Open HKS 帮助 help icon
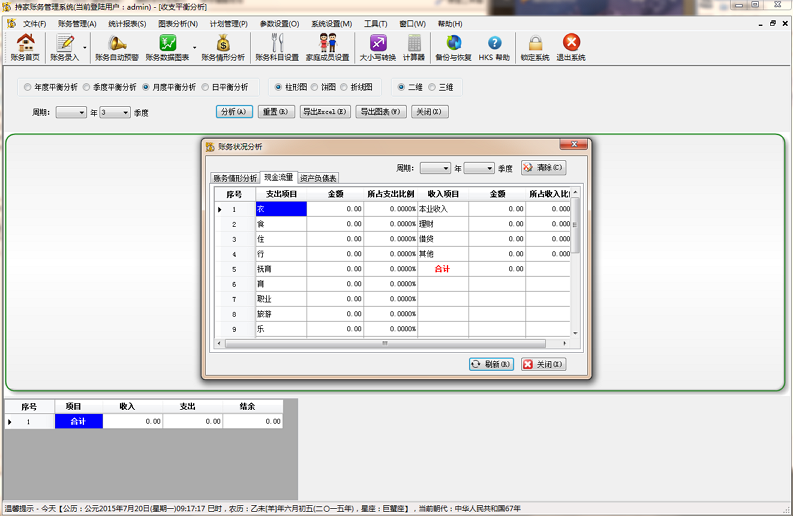Viewport: 793px width, 516px height. (494, 48)
